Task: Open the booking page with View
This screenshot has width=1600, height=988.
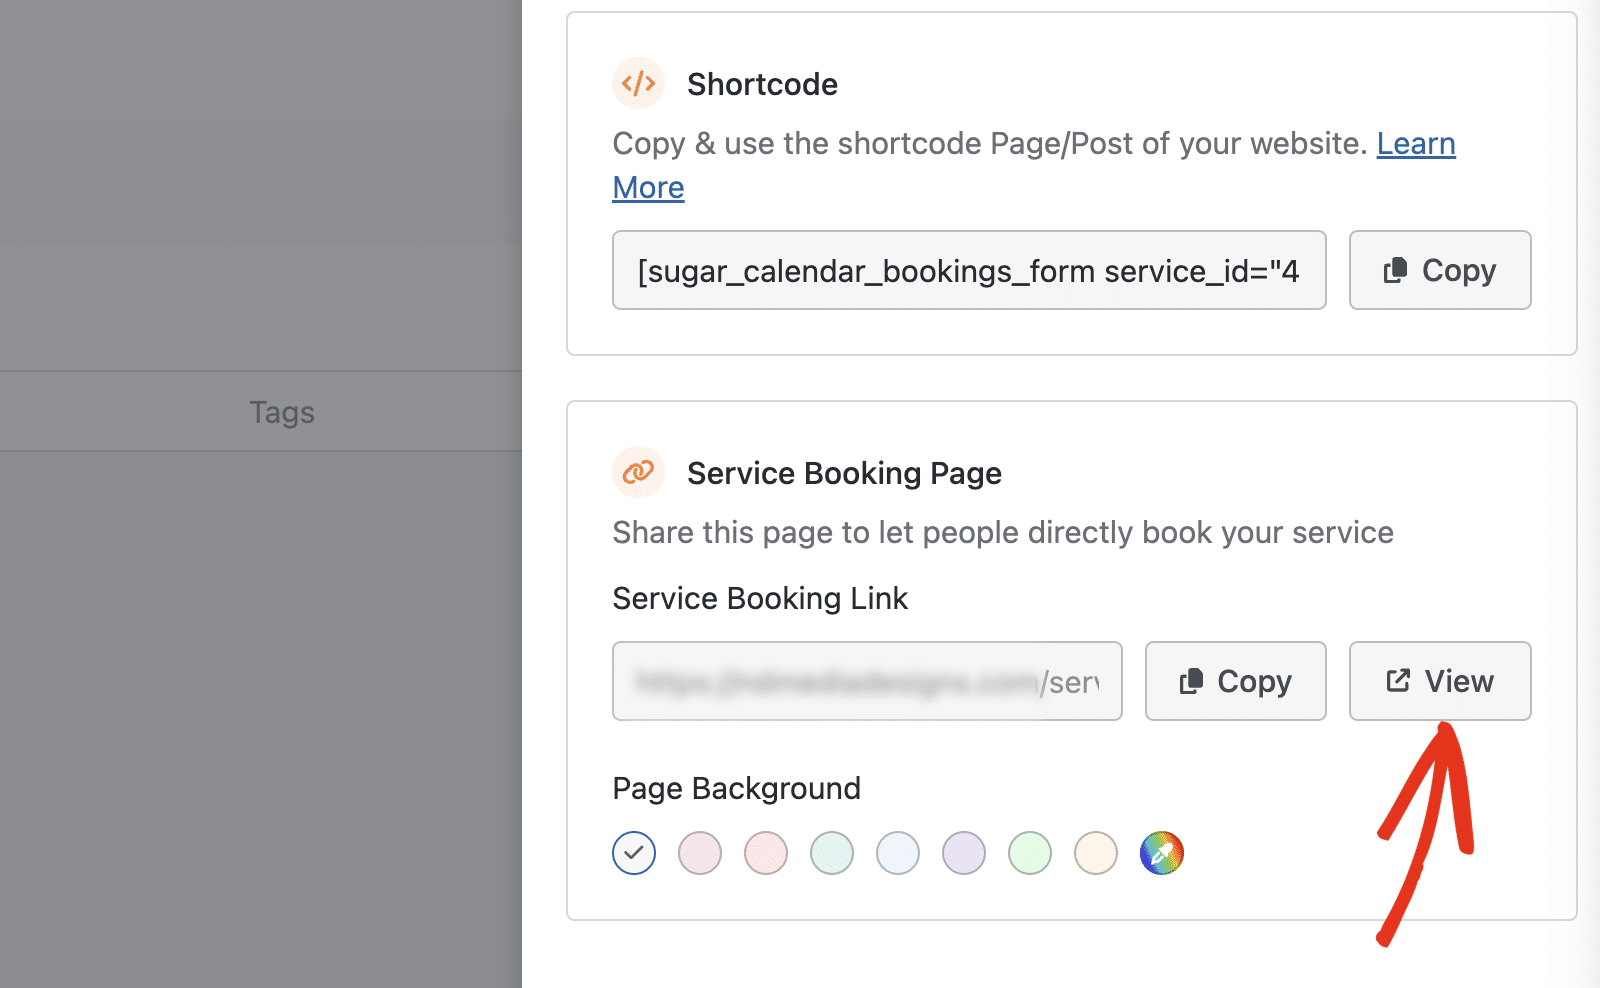Action: point(1439,681)
